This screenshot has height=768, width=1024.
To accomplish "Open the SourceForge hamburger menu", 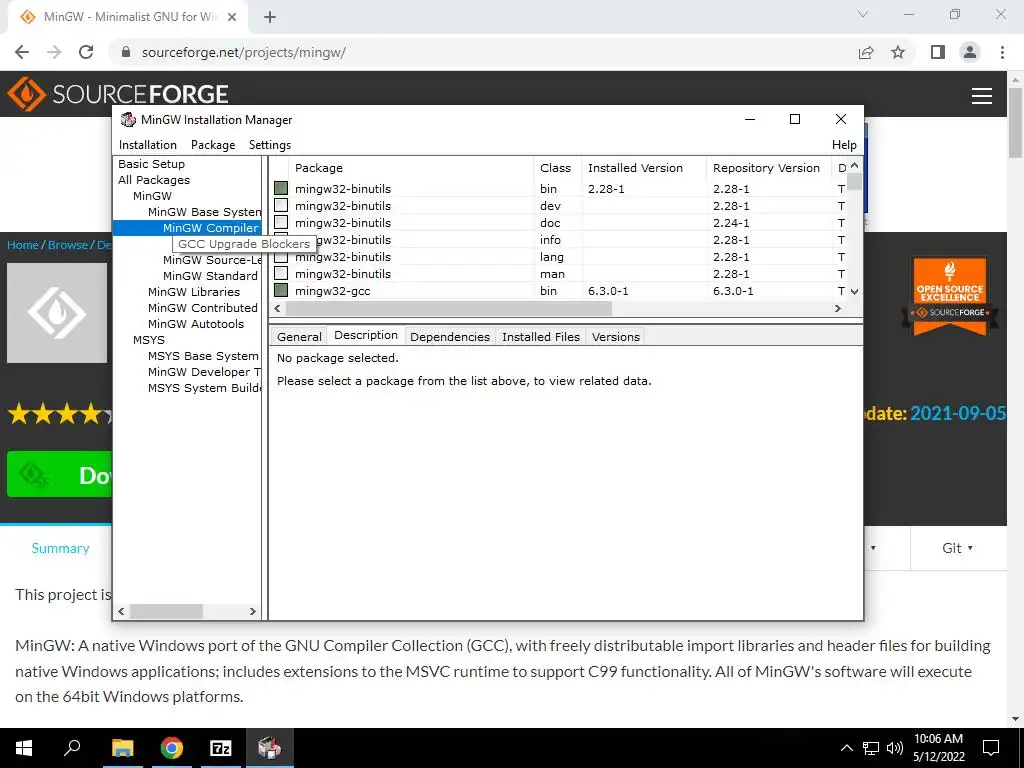I will (x=982, y=96).
